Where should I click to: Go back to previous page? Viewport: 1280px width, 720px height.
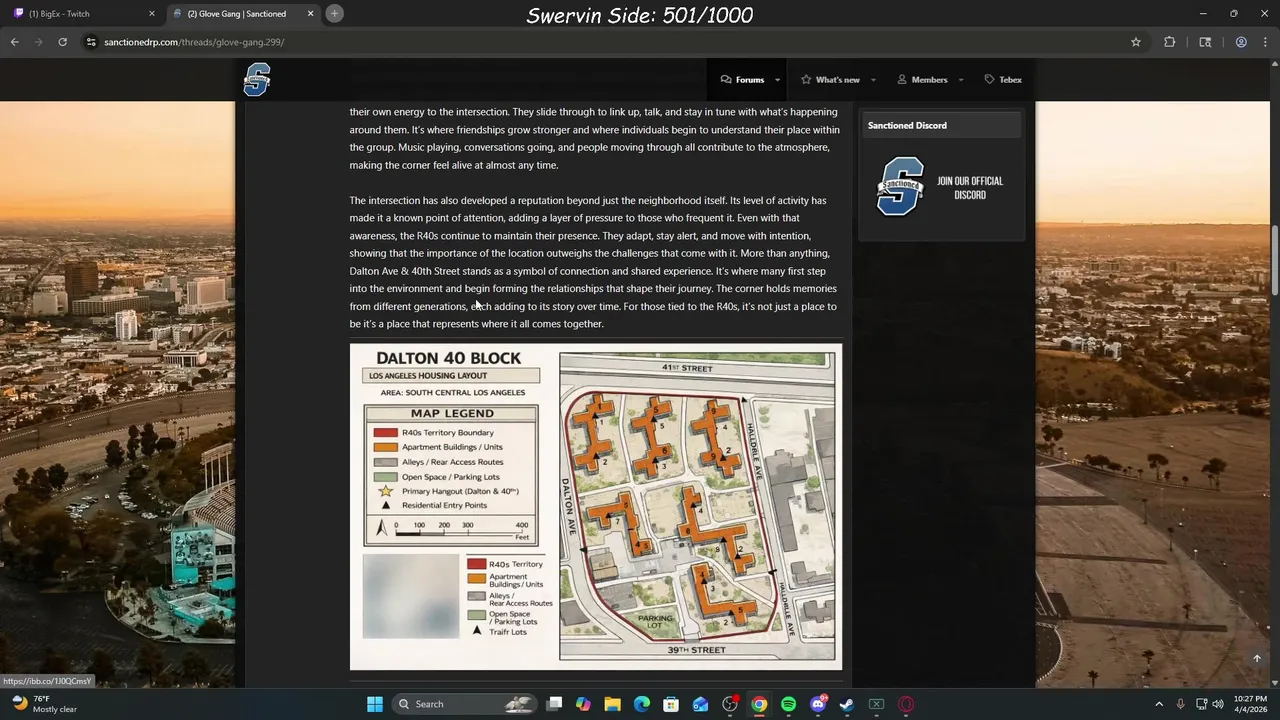[14, 42]
